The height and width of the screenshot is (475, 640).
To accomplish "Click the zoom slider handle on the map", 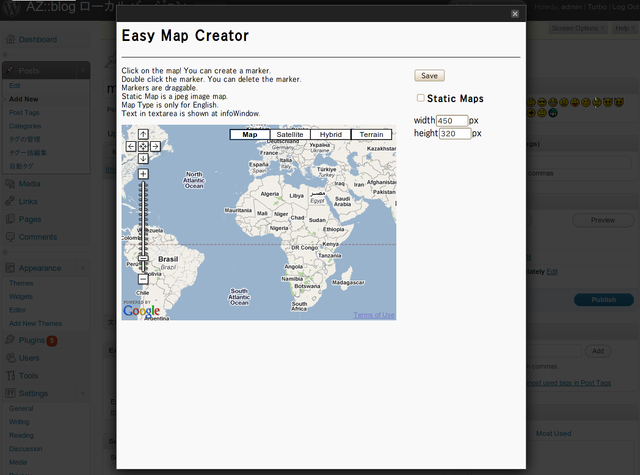I will [143, 258].
